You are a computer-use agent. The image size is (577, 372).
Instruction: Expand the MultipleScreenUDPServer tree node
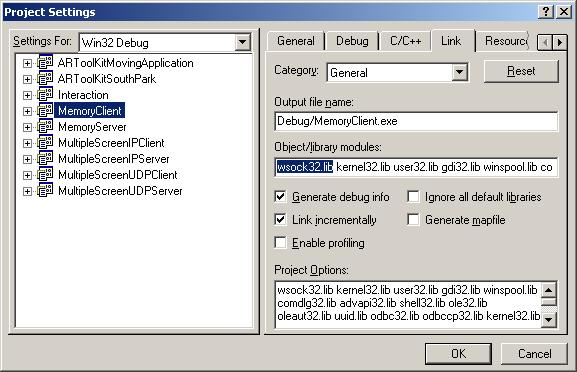(27, 191)
